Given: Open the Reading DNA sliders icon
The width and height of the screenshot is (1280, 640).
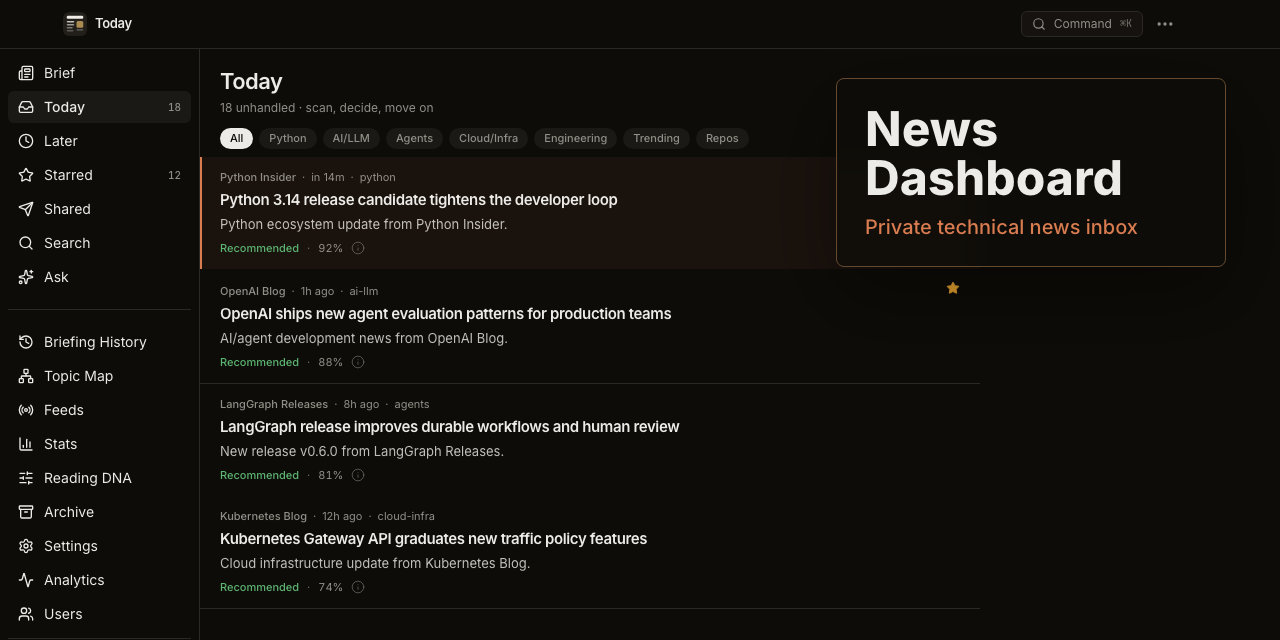Looking at the screenshot, I should [x=26, y=478].
